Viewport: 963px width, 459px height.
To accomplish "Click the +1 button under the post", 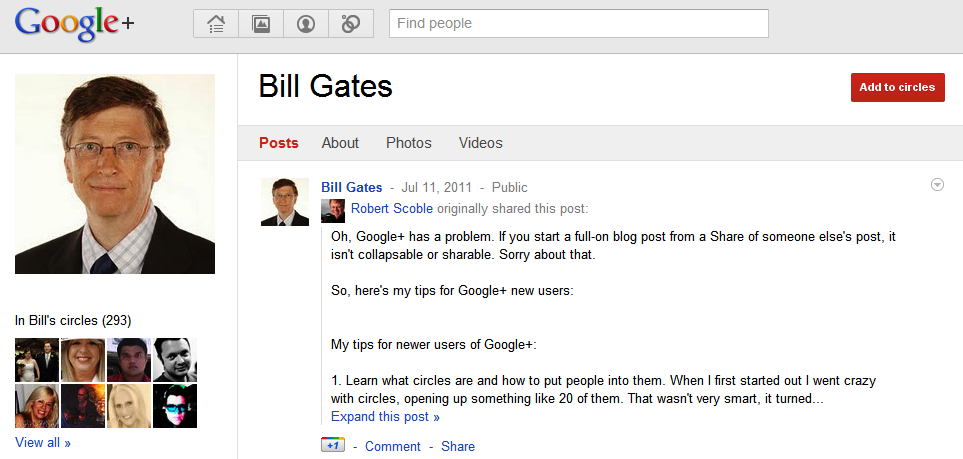I will point(333,445).
